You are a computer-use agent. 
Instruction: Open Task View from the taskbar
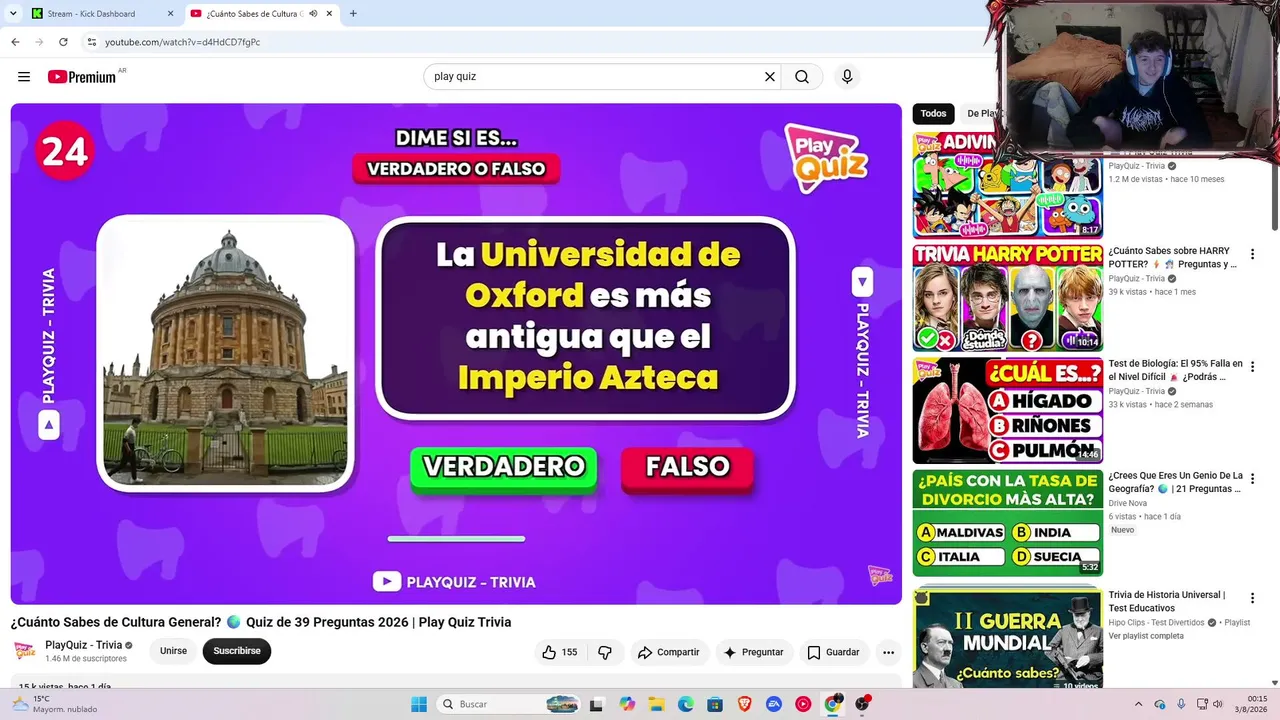(597, 704)
